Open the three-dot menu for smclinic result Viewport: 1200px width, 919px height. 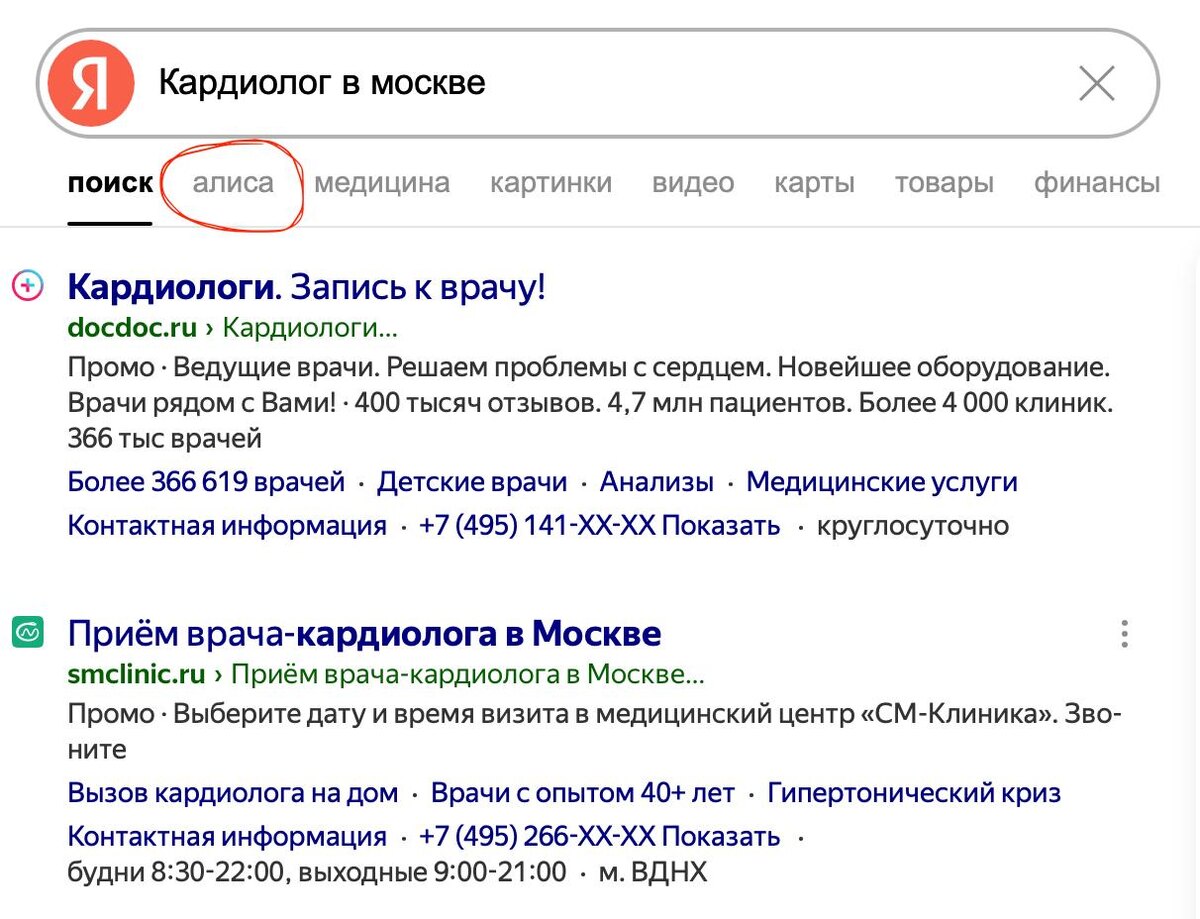1125,634
